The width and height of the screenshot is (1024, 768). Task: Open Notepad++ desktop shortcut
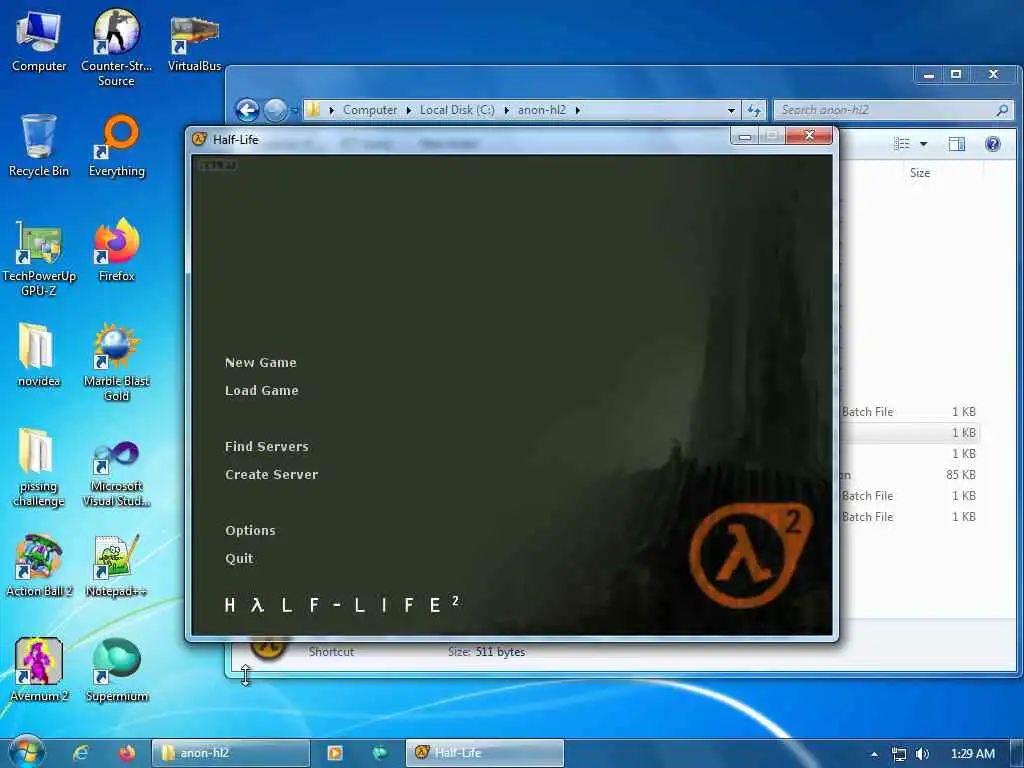117,566
